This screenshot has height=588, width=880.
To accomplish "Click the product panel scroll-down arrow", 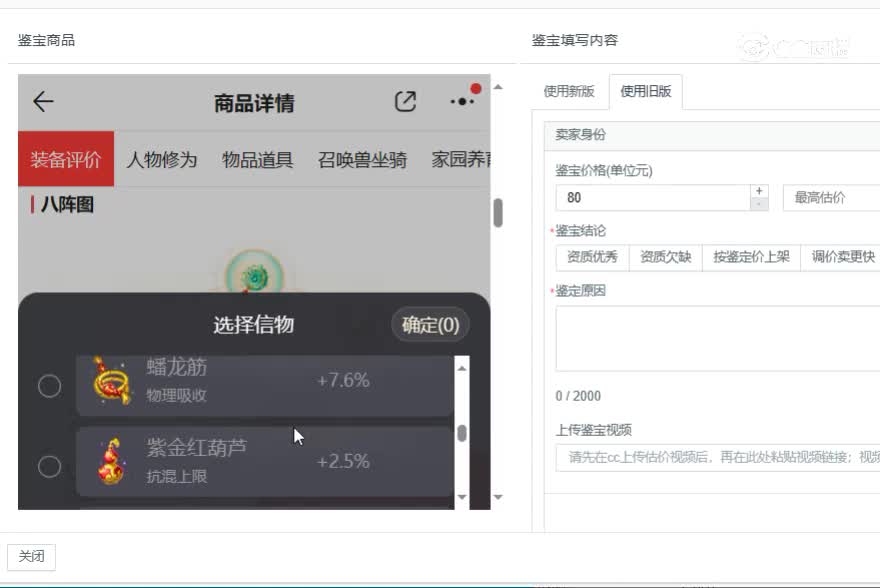I will pyautogui.click(x=498, y=497).
